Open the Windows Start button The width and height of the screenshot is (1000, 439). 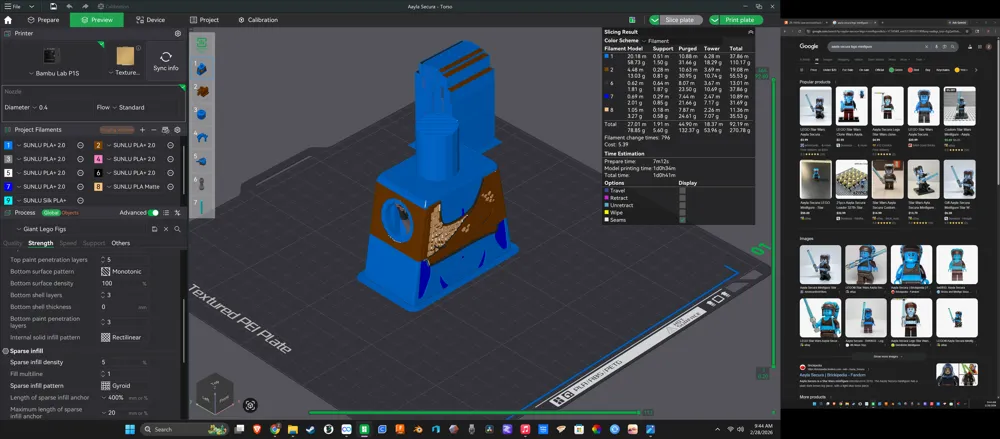tap(130, 429)
